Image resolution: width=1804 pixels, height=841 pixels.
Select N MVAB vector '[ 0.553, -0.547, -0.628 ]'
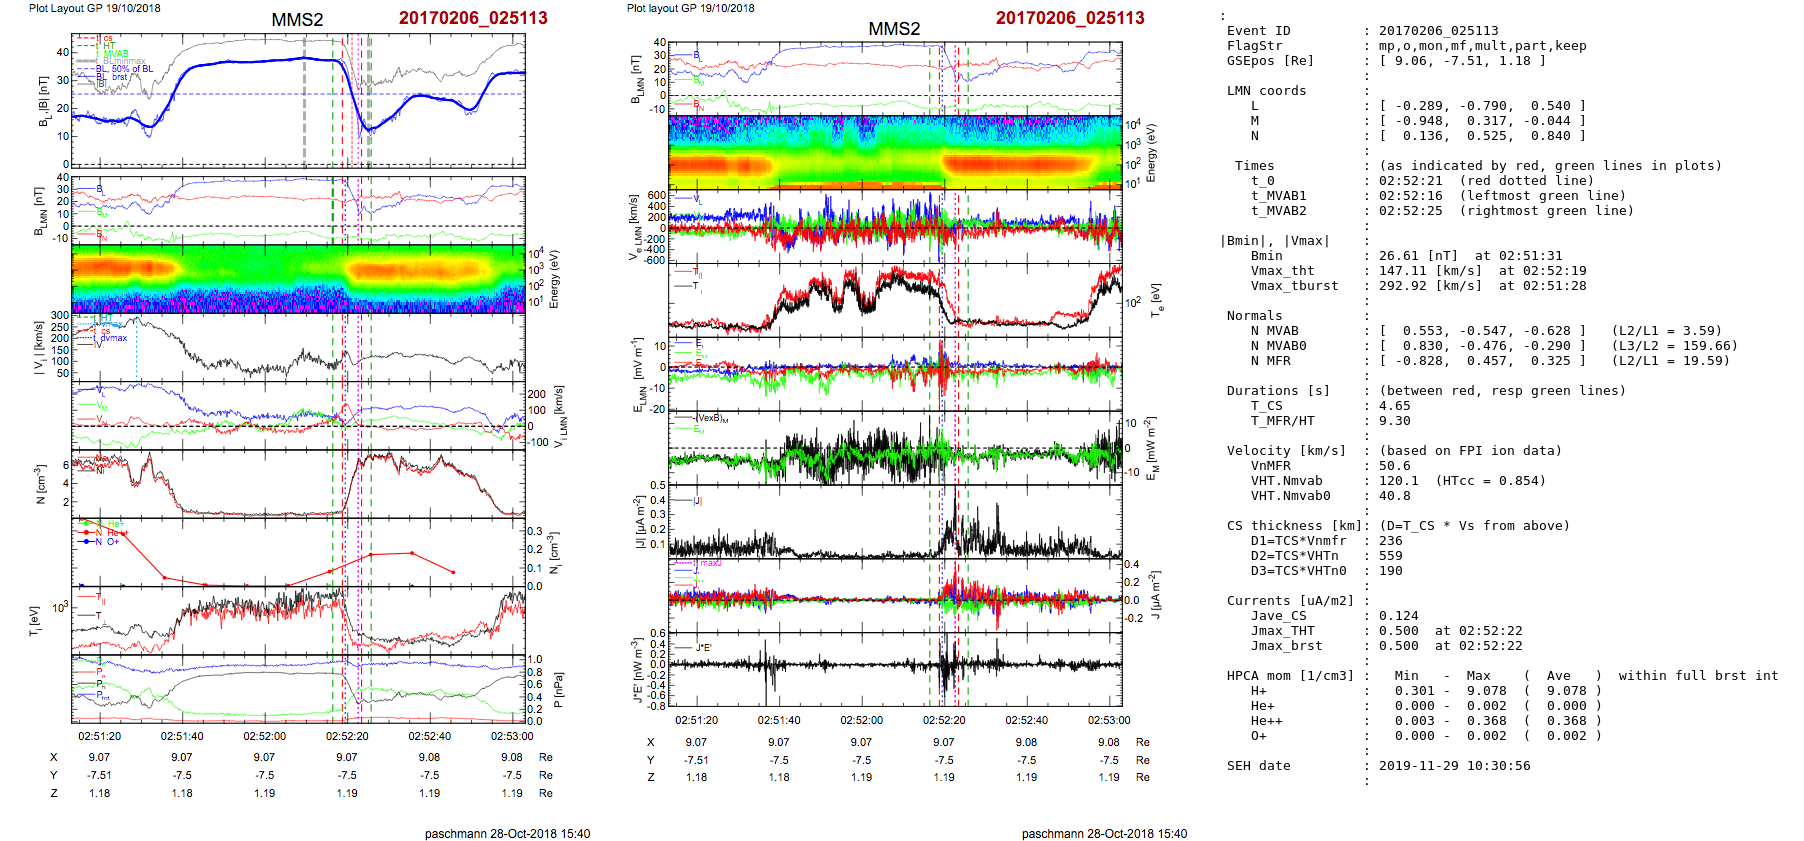click(1482, 331)
